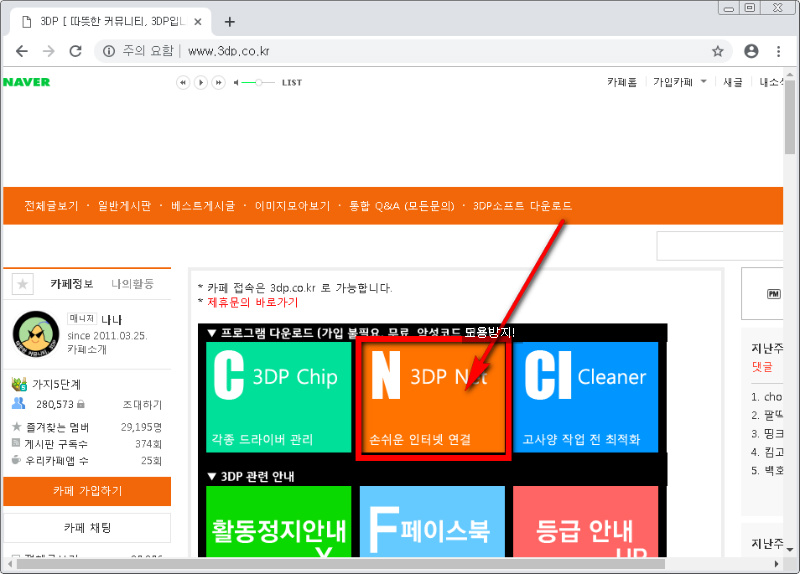800x574 pixels.
Task: Click the member count people icon
Action: point(18,403)
